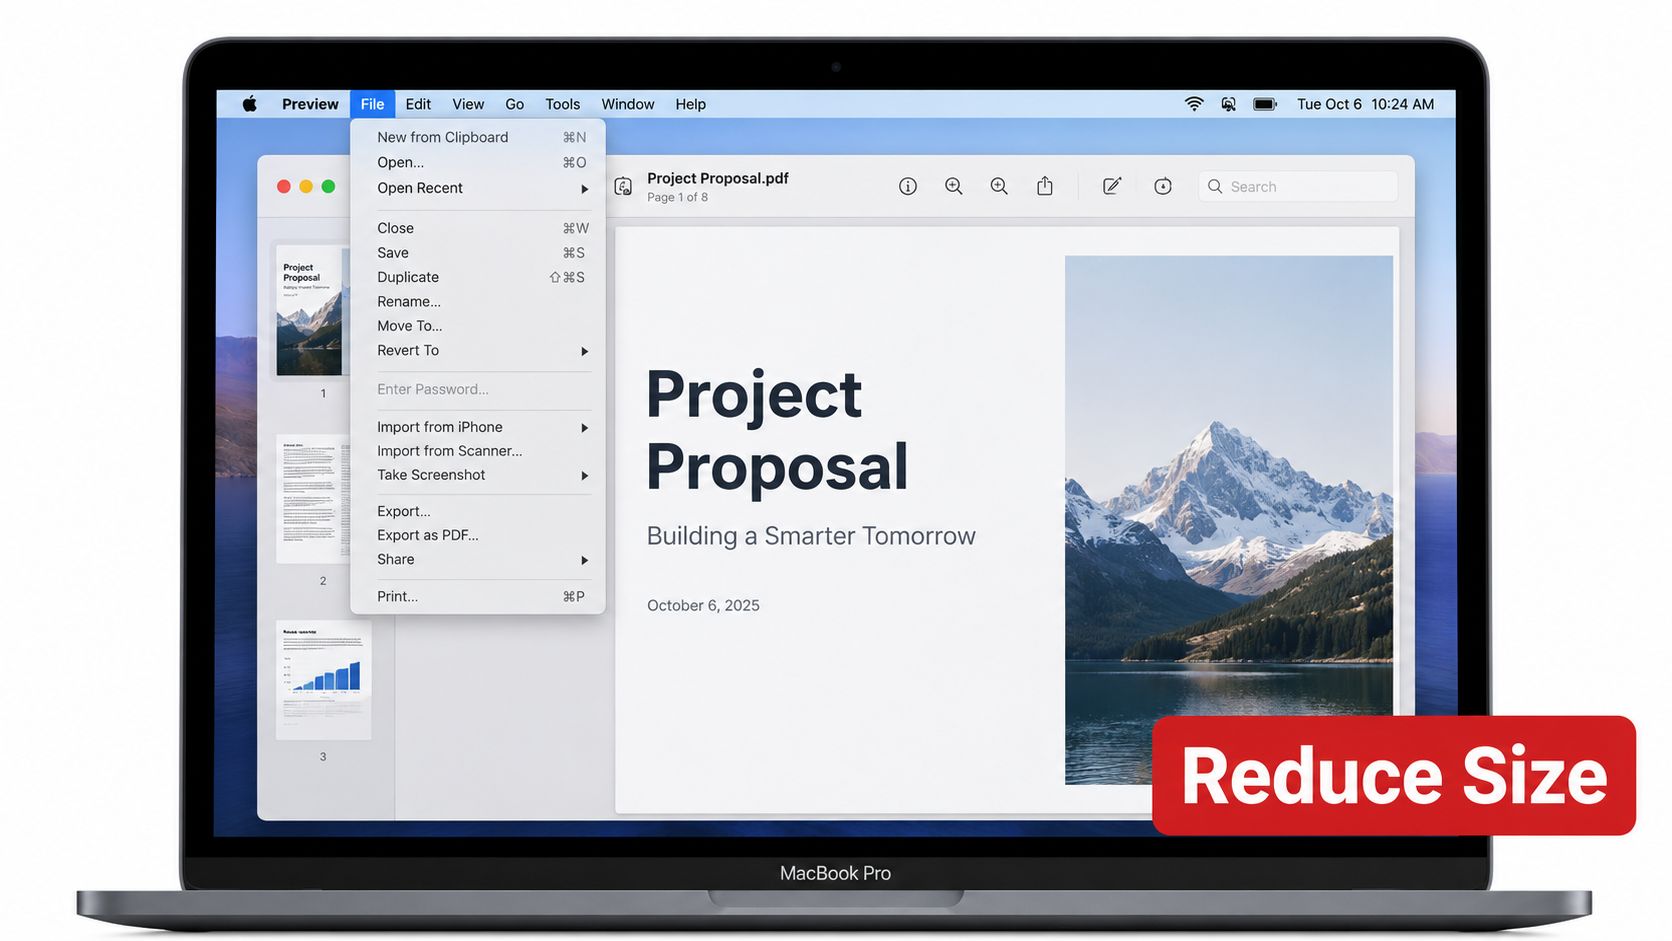Click the zoom out magnifier icon
Viewport: 1672px width, 941px height.
click(954, 186)
